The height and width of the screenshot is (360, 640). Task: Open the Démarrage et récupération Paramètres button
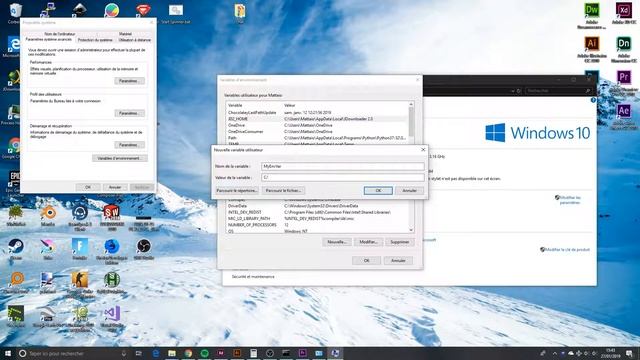pos(129,145)
